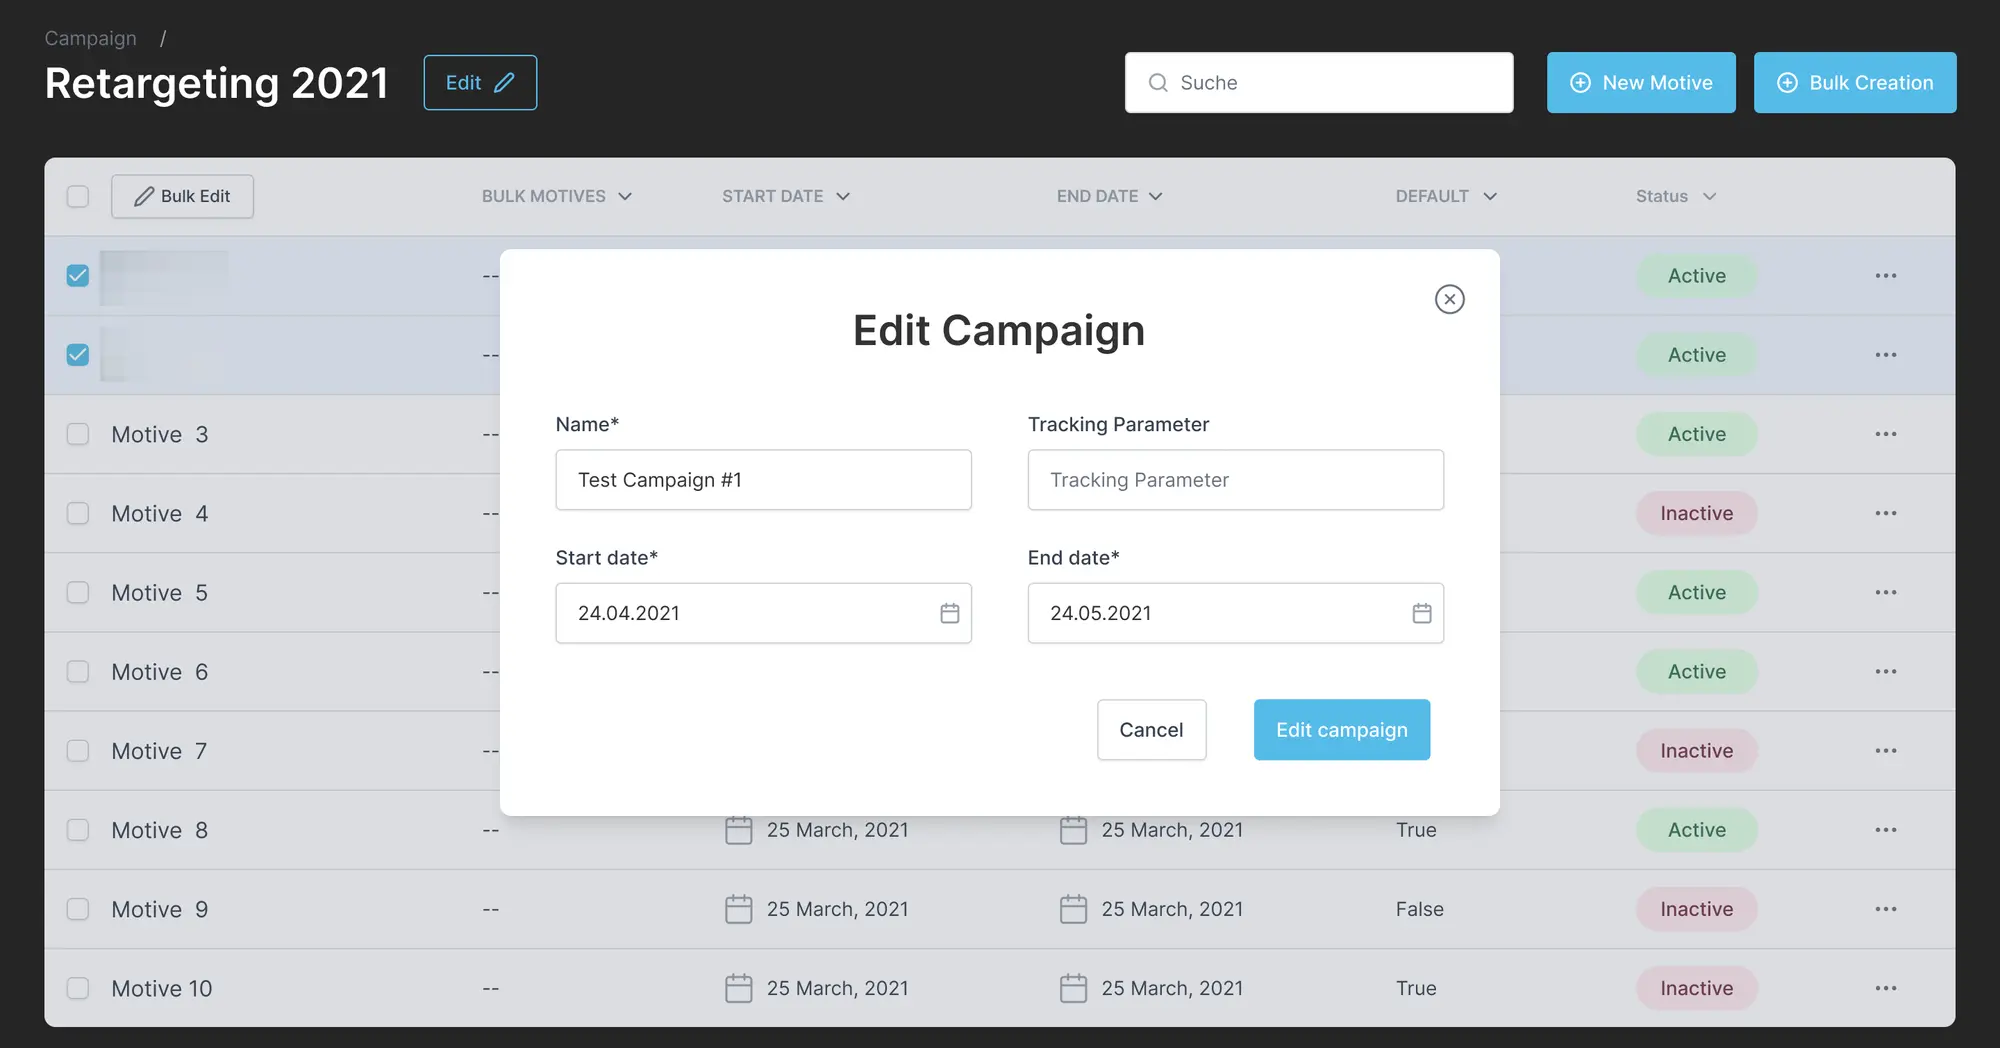
Task: Open the Status column dropdown
Action: pyautogui.click(x=1708, y=196)
